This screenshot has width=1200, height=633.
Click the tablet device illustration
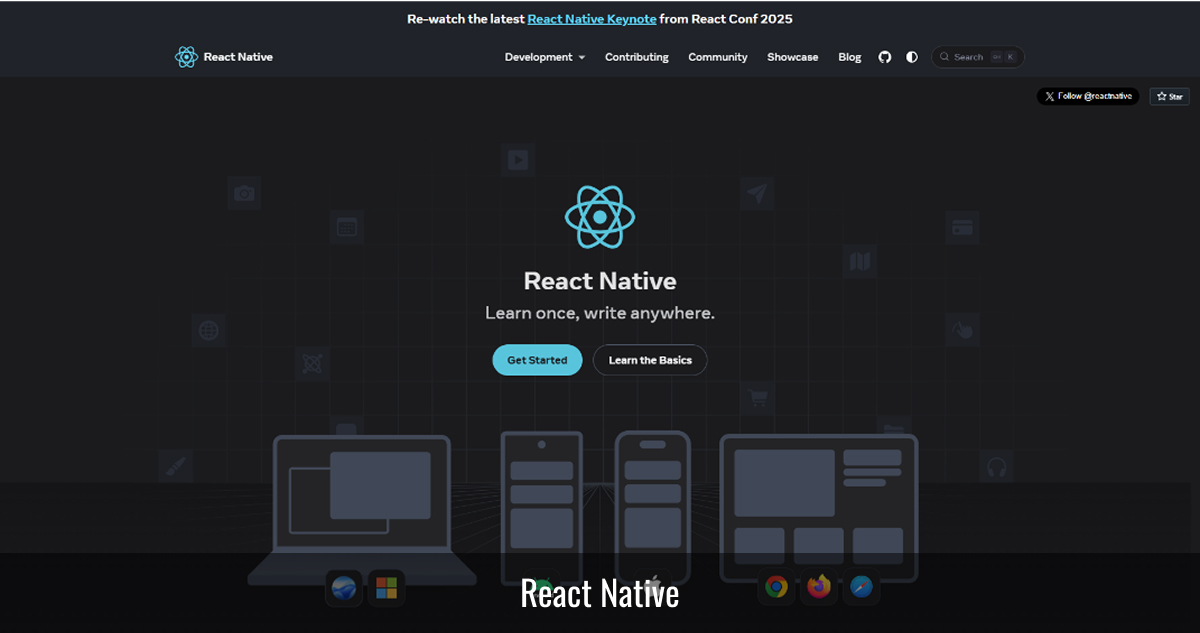click(x=819, y=508)
